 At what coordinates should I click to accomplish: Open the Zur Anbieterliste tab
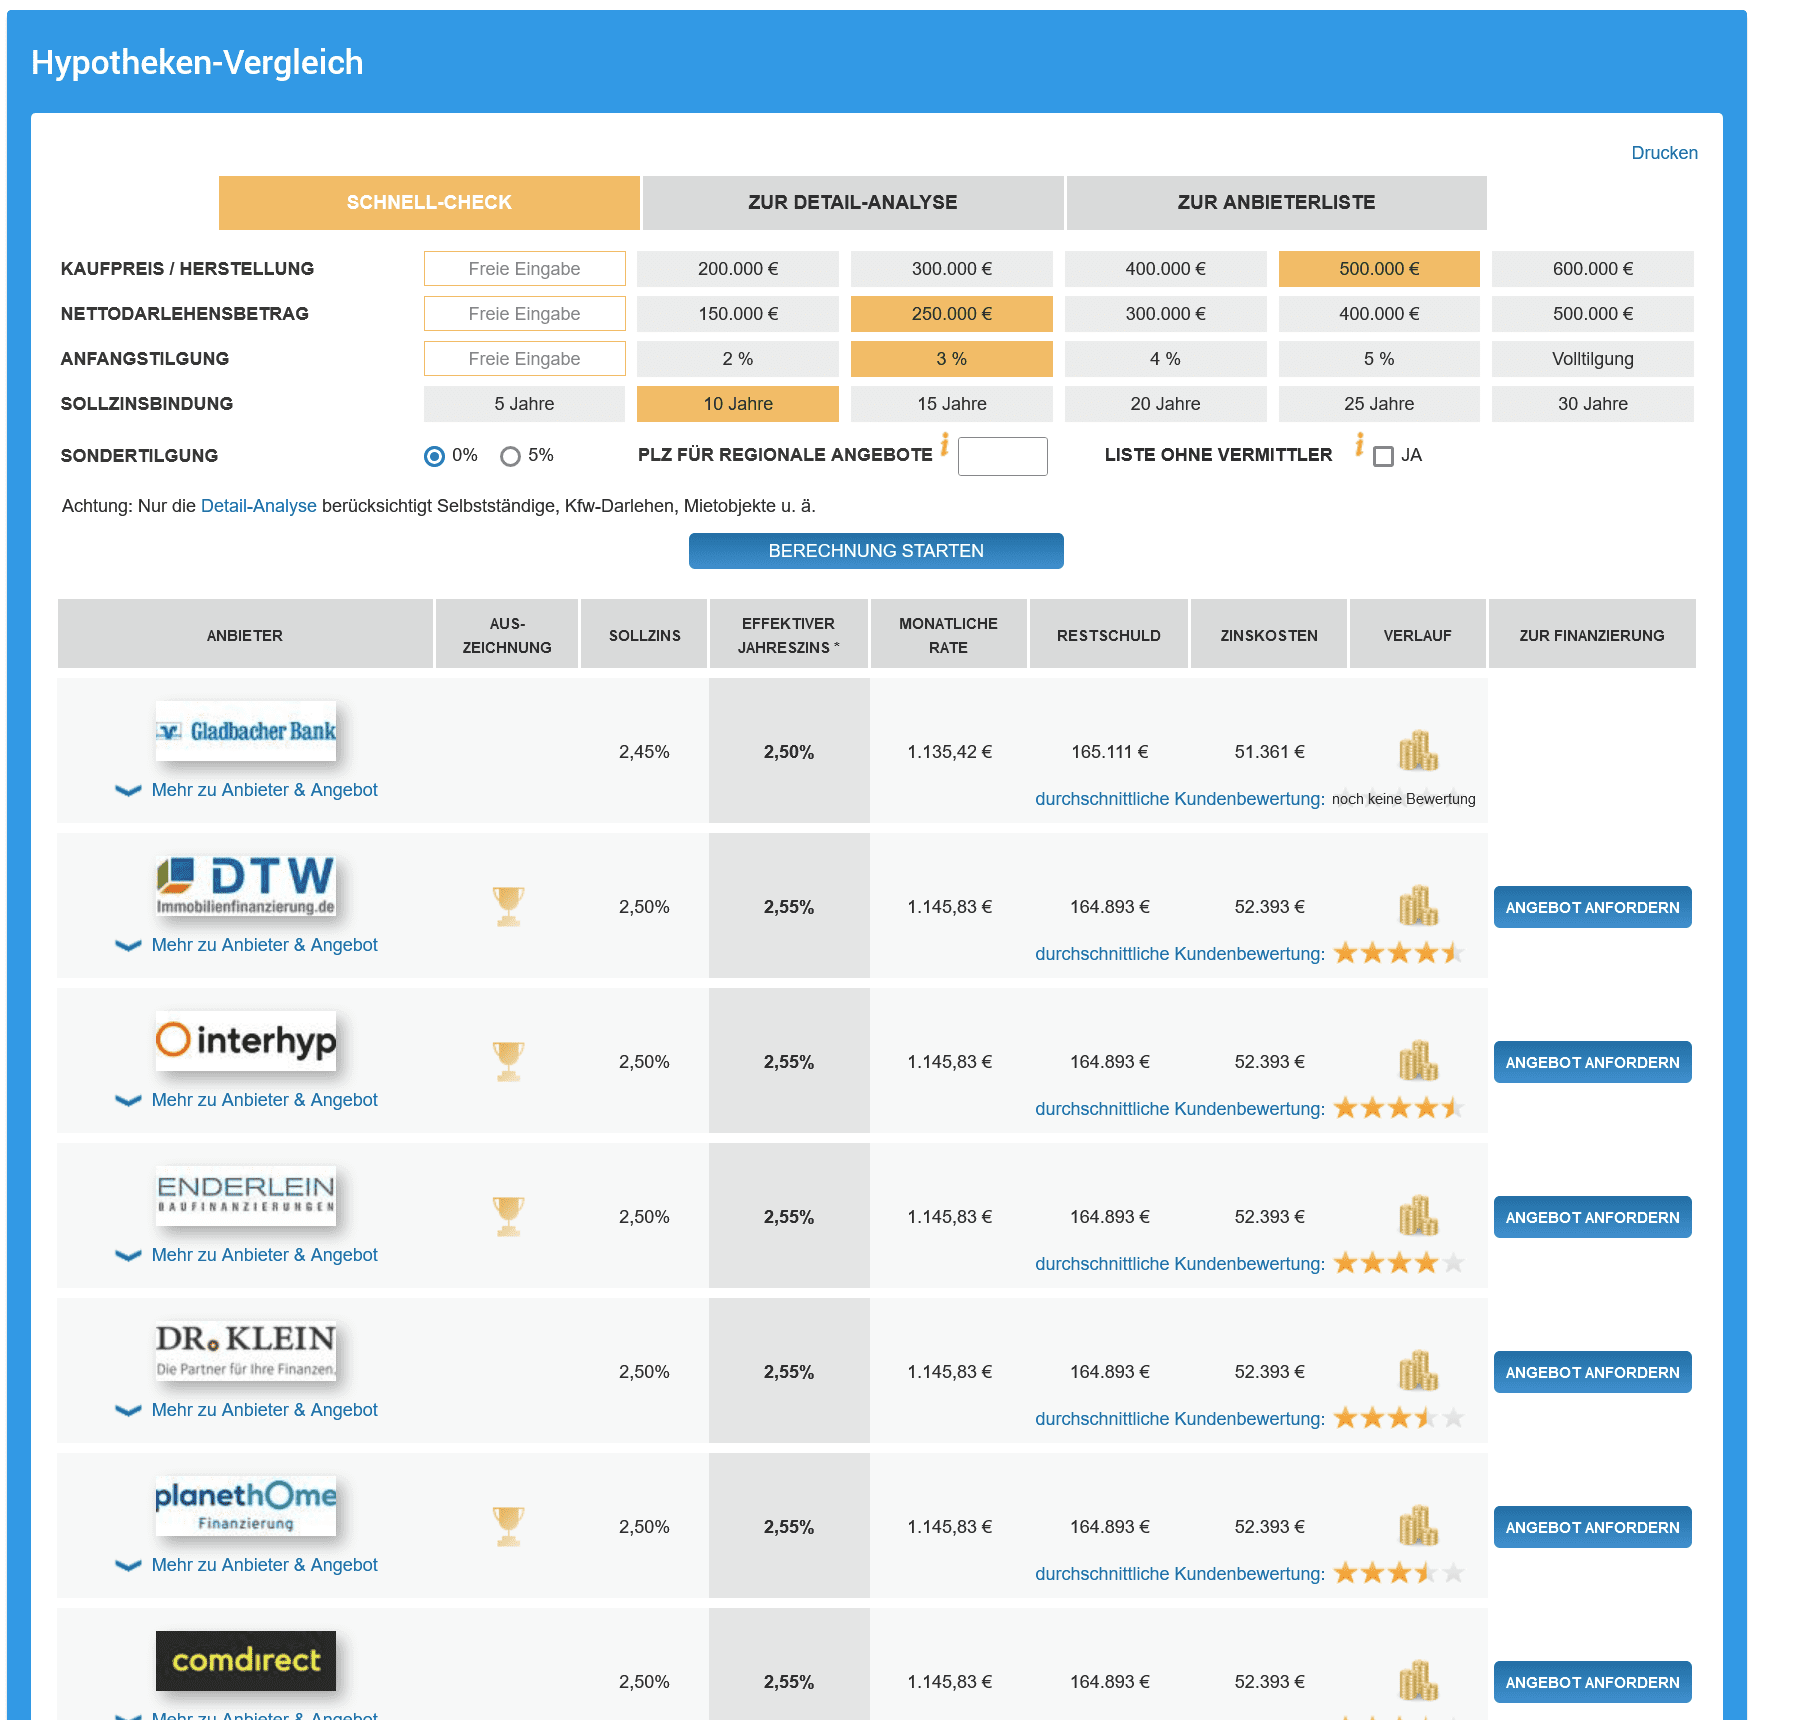tap(1277, 203)
